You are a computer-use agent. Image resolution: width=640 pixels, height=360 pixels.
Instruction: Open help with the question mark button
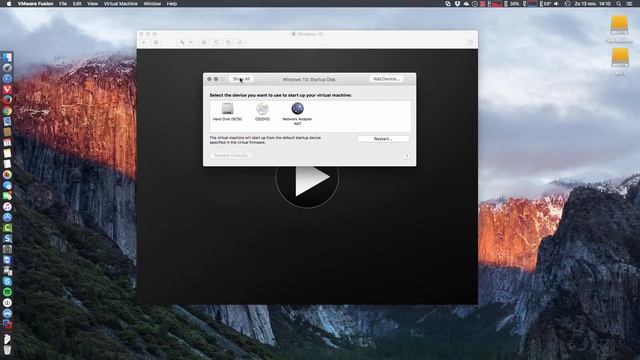coord(407,156)
